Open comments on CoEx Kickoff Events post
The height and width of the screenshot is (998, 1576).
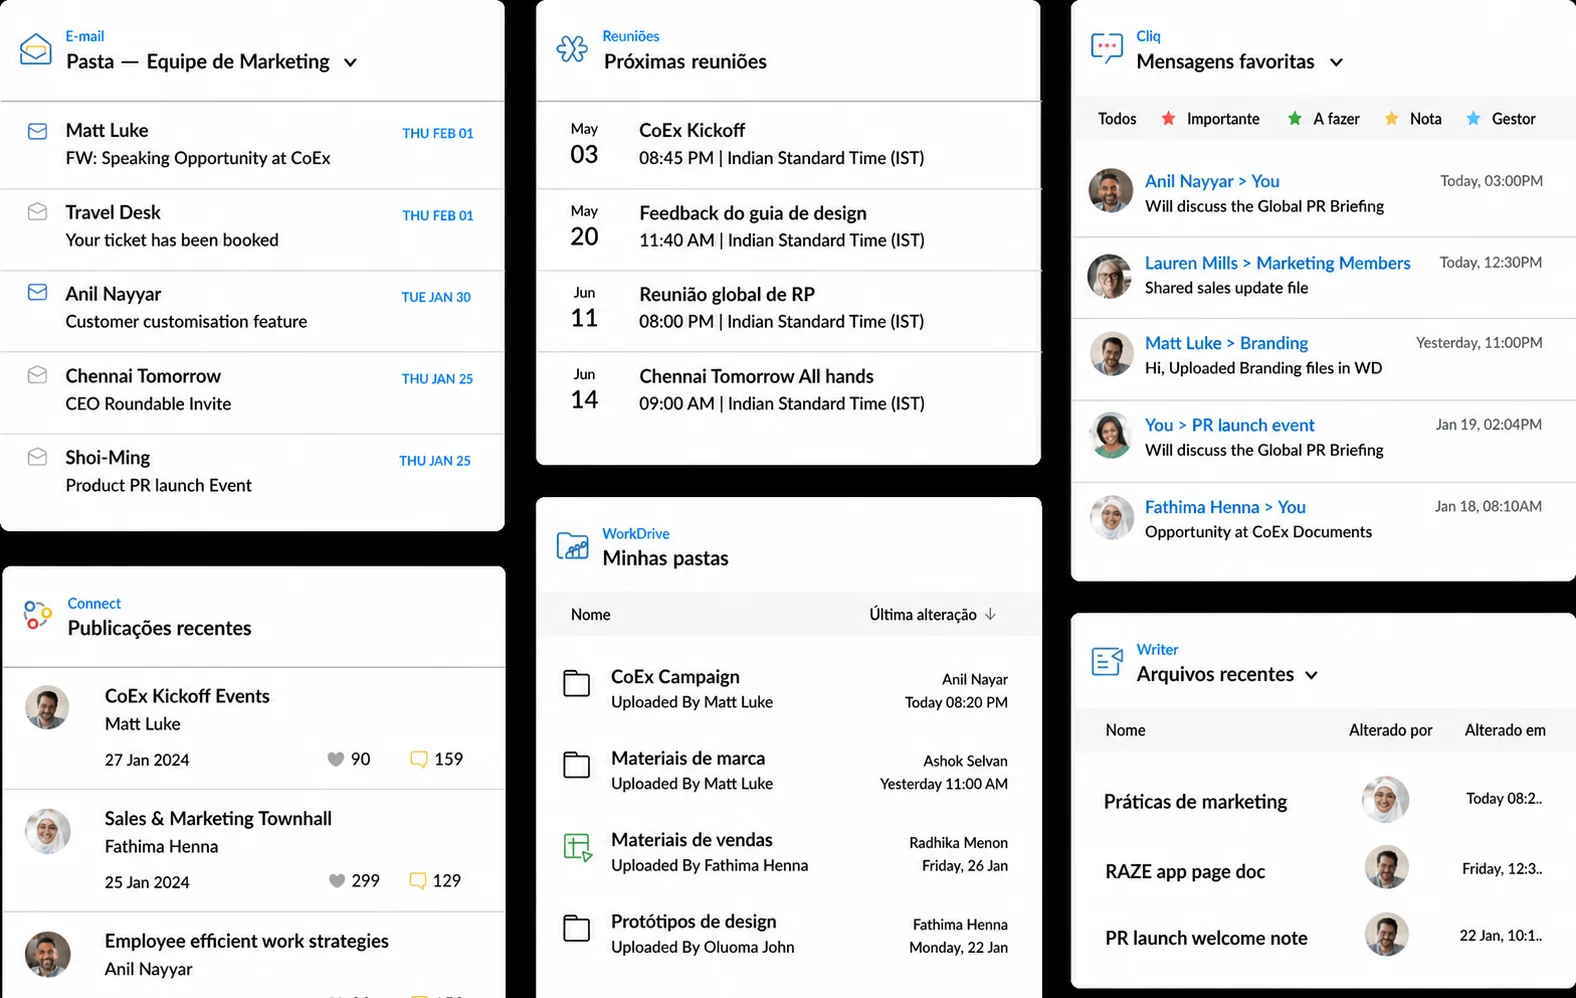419,759
